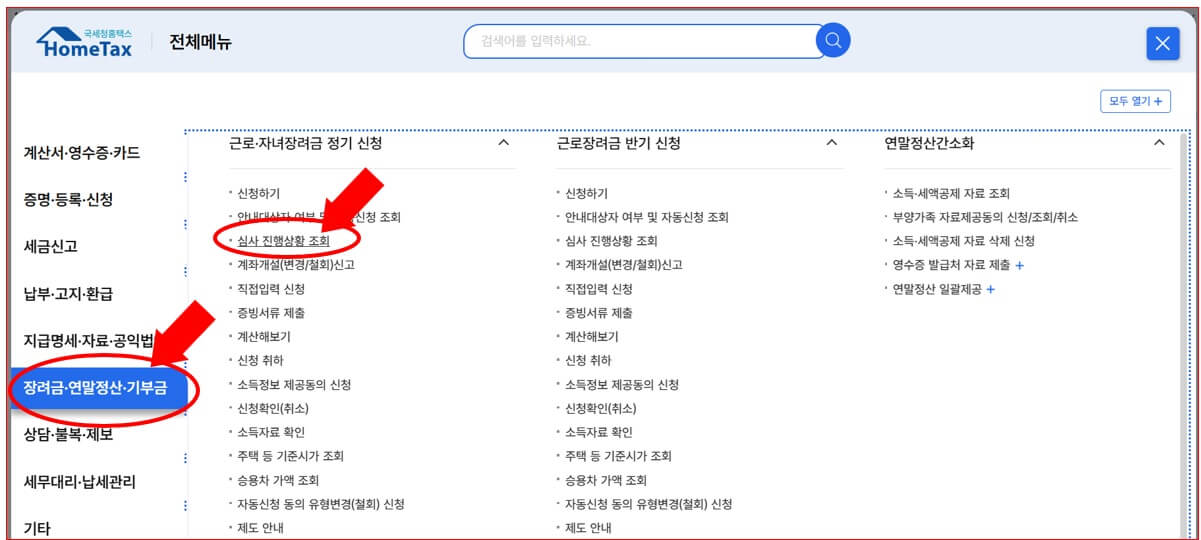Open 소득정보 제공동의 신청 under 반기 신청
Viewport: 1201px width, 540px height.
tap(621, 384)
